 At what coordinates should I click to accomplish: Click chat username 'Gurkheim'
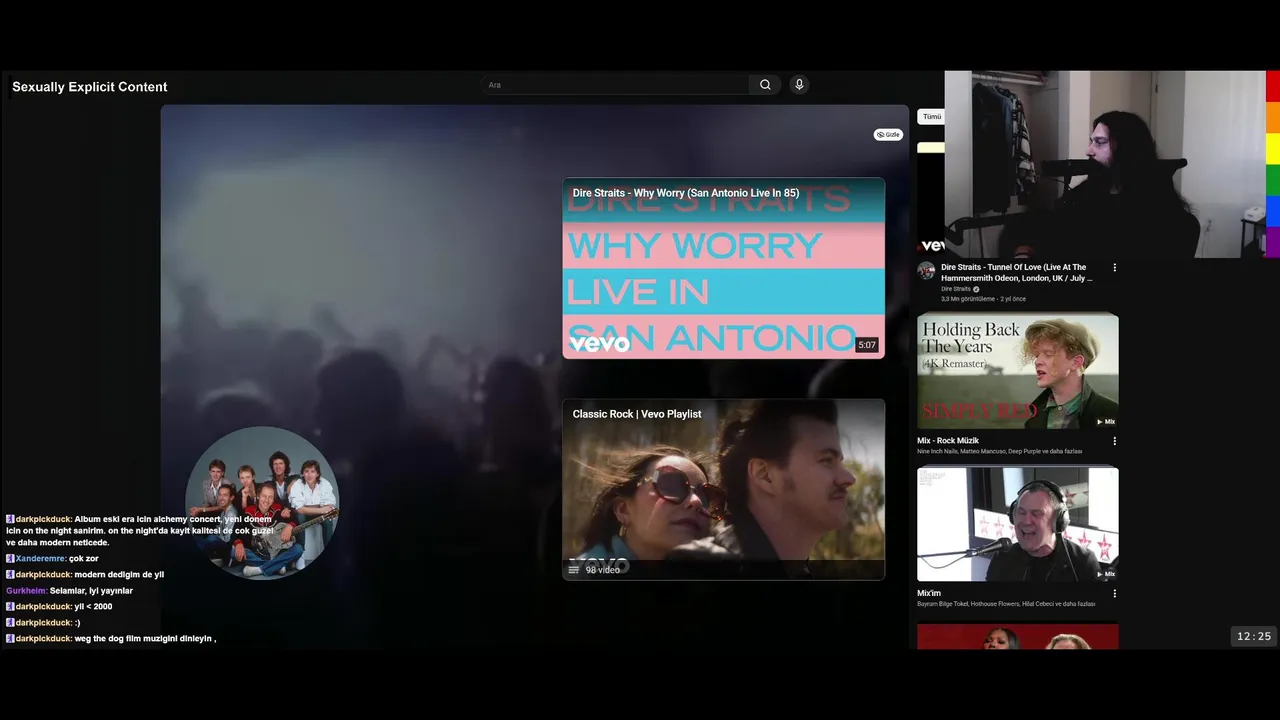pos(26,591)
